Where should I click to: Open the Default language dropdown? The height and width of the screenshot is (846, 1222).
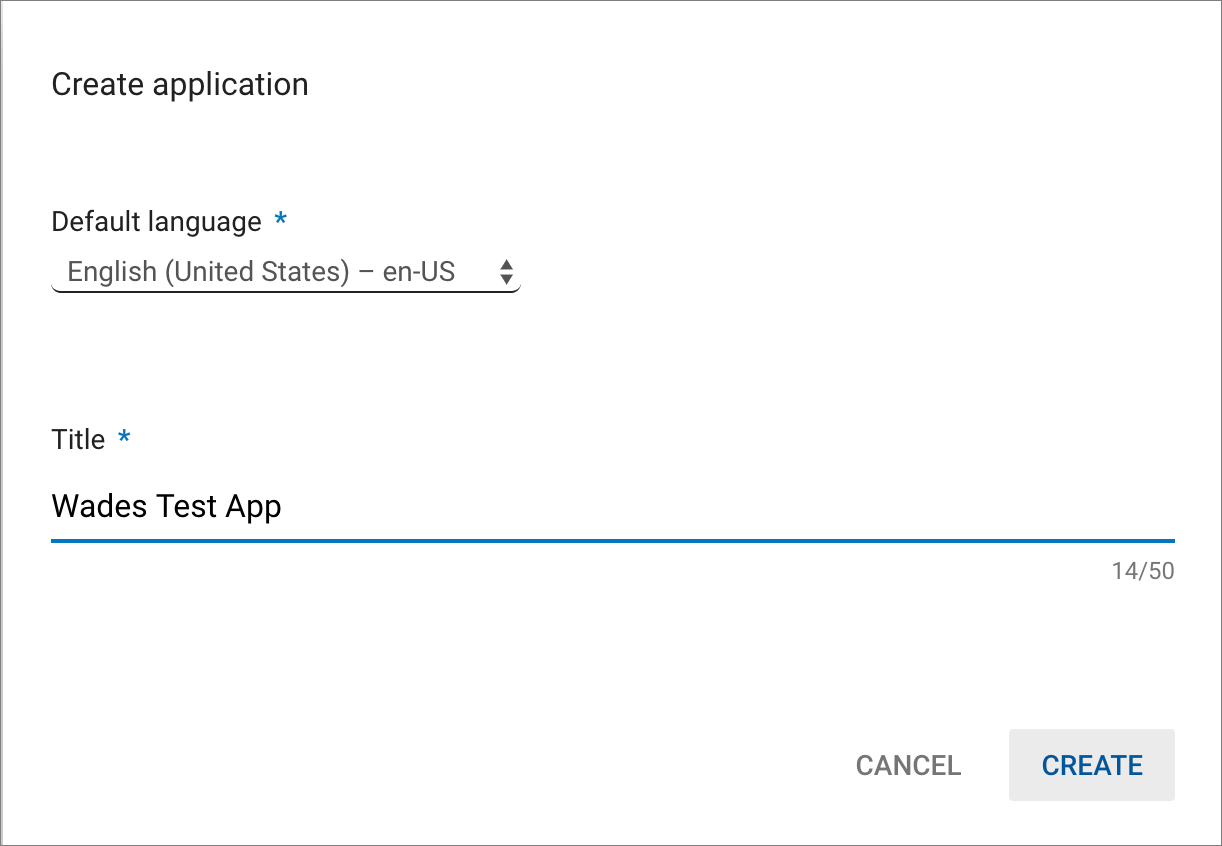[x=285, y=272]
